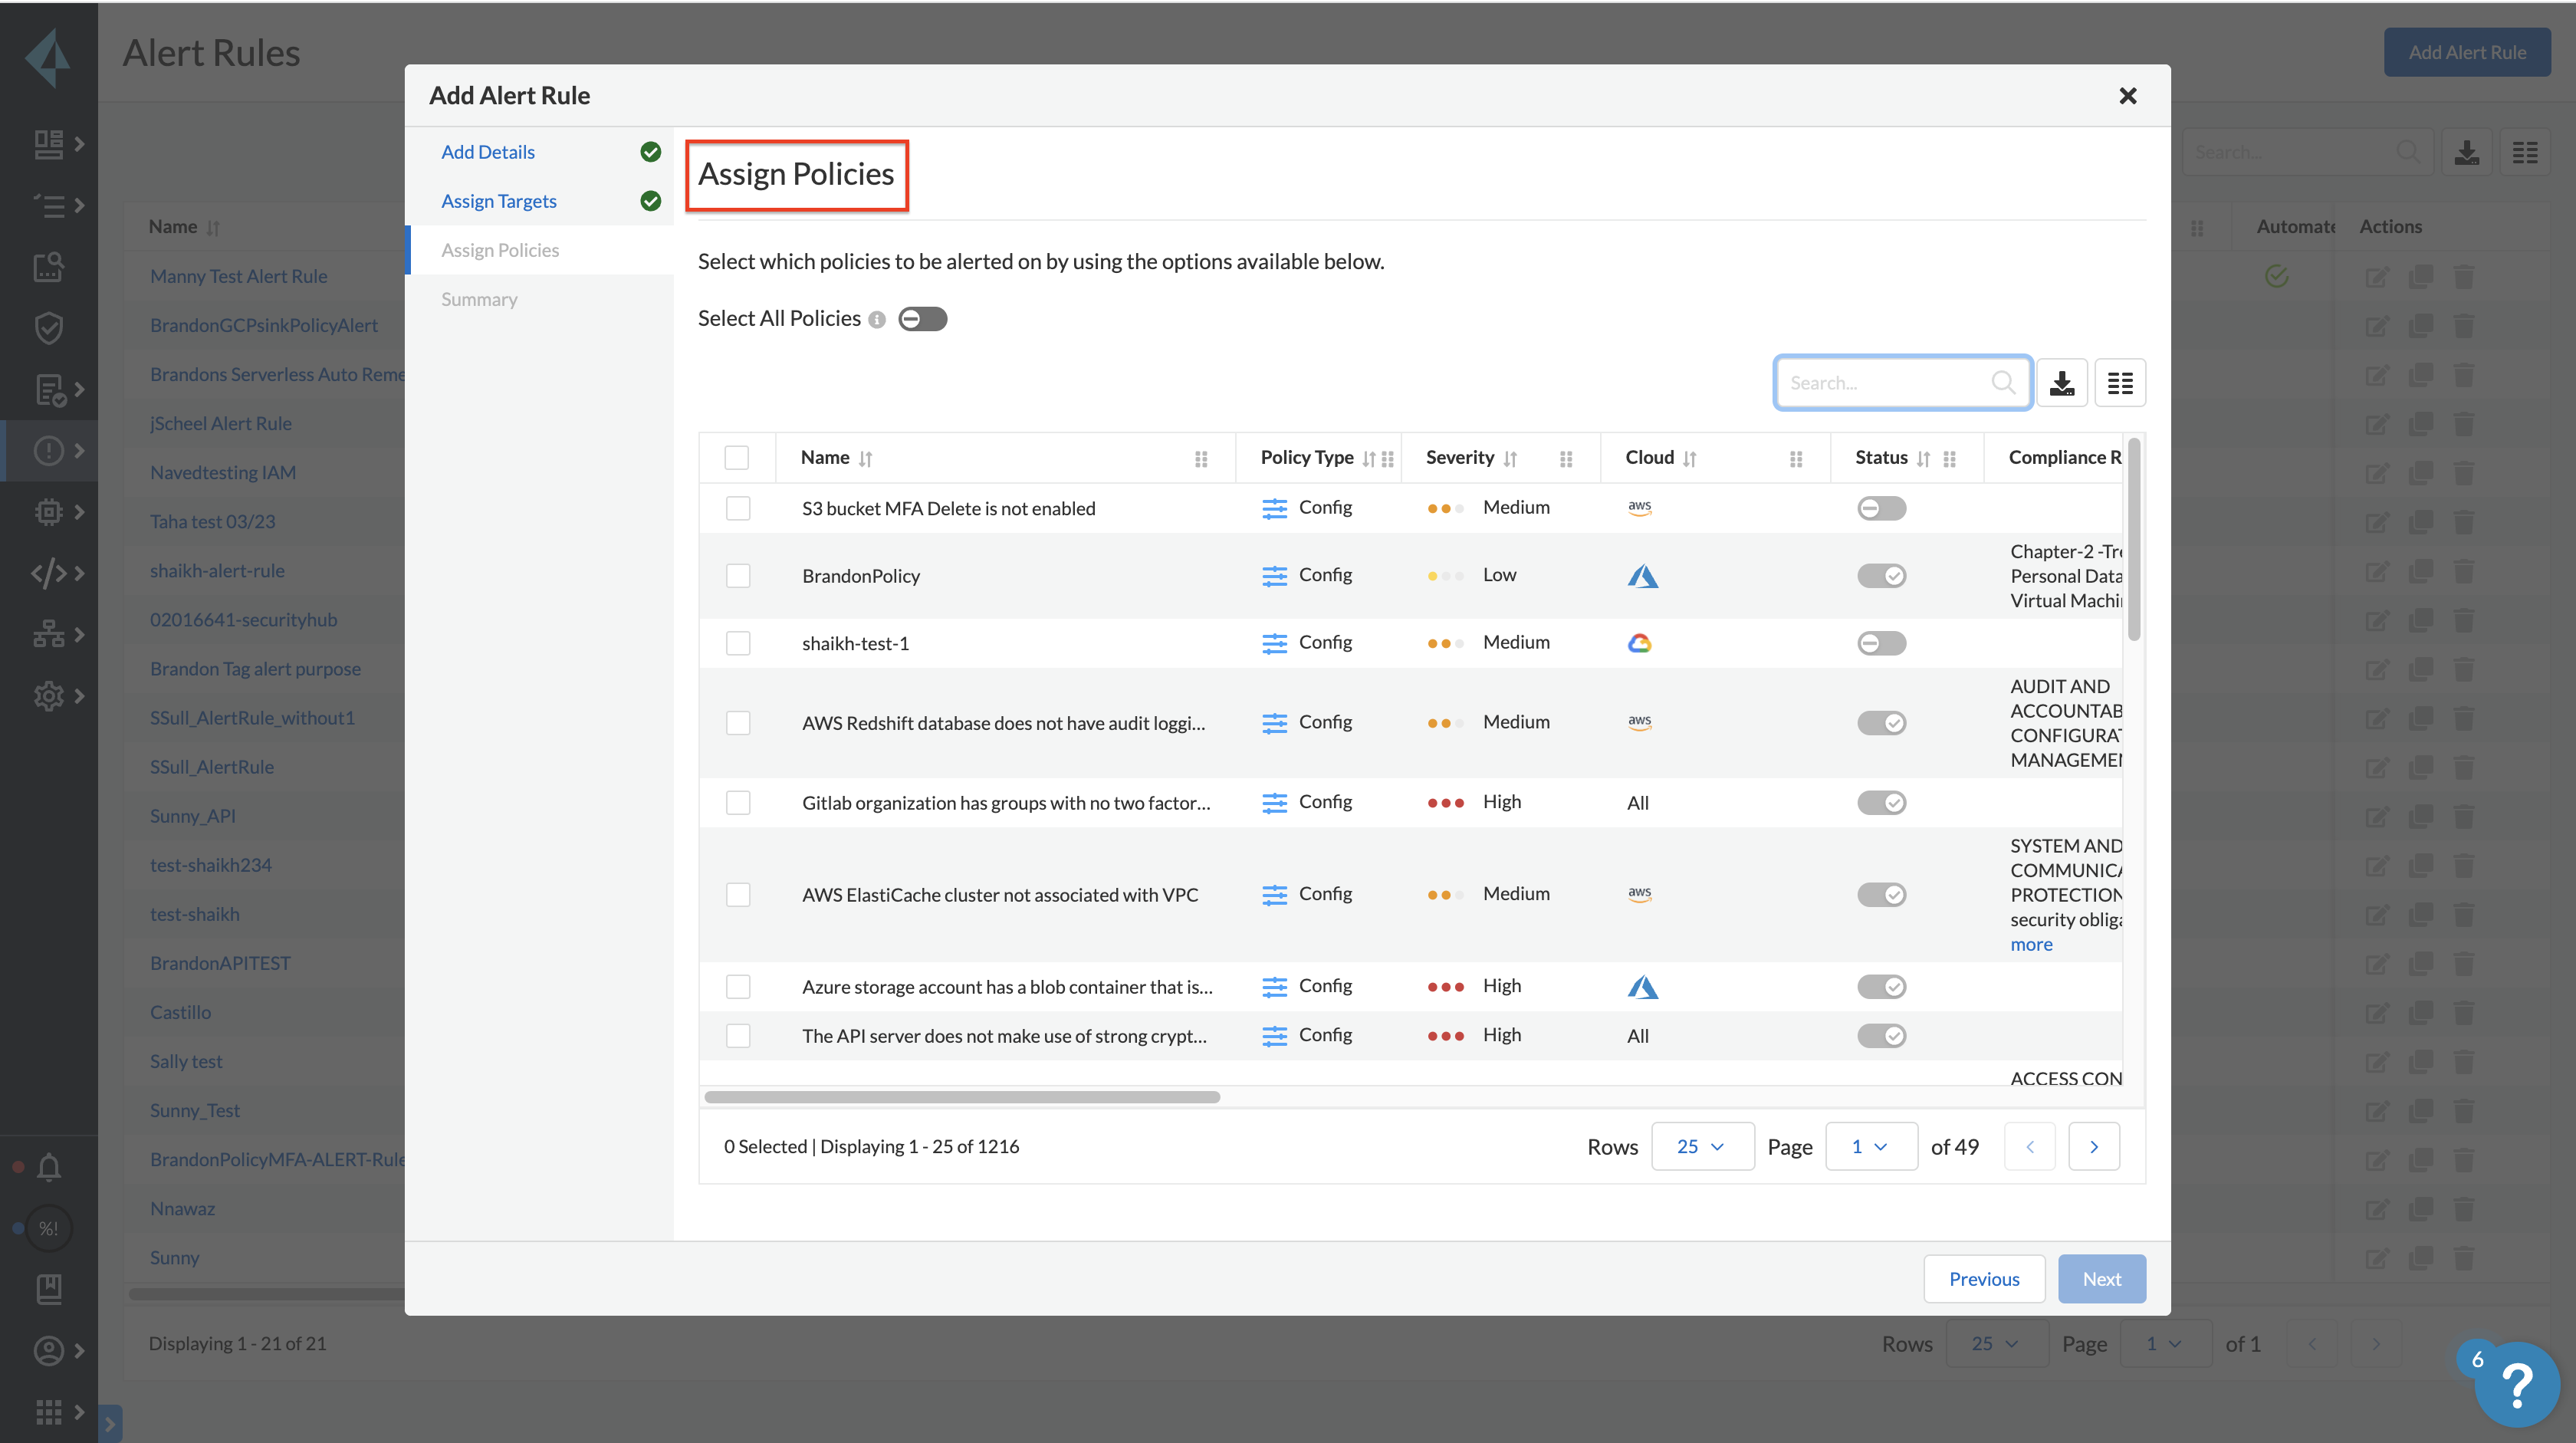Click the column drag handle of the Cloud header
This screenshot has height=1443, width=2576.
1795,459
